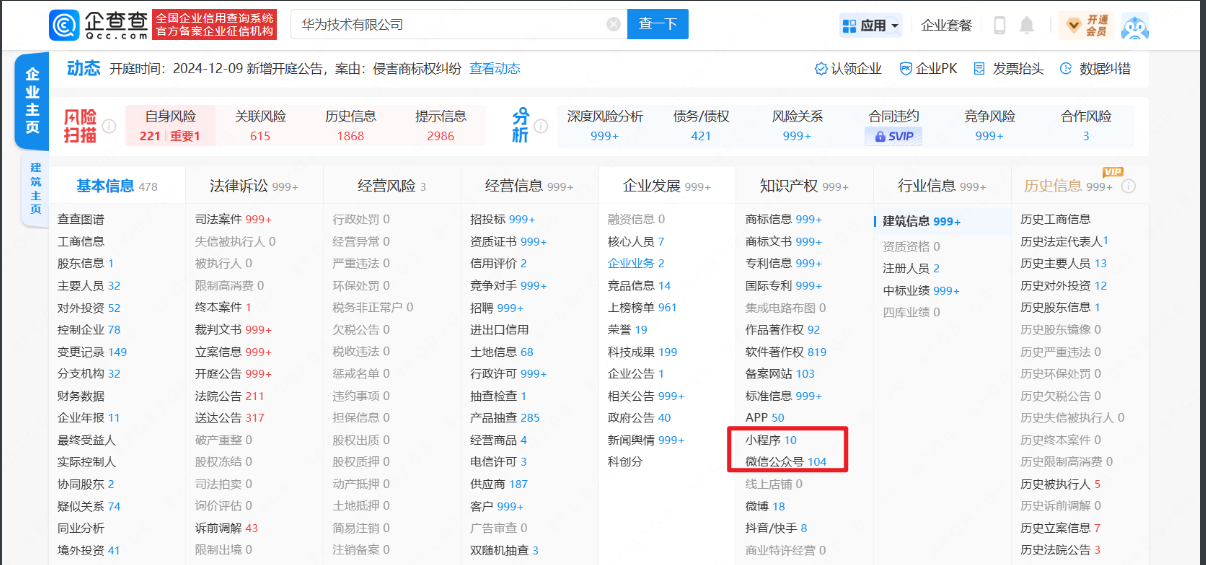Open 变更记录 149 link

coord(92,352)
